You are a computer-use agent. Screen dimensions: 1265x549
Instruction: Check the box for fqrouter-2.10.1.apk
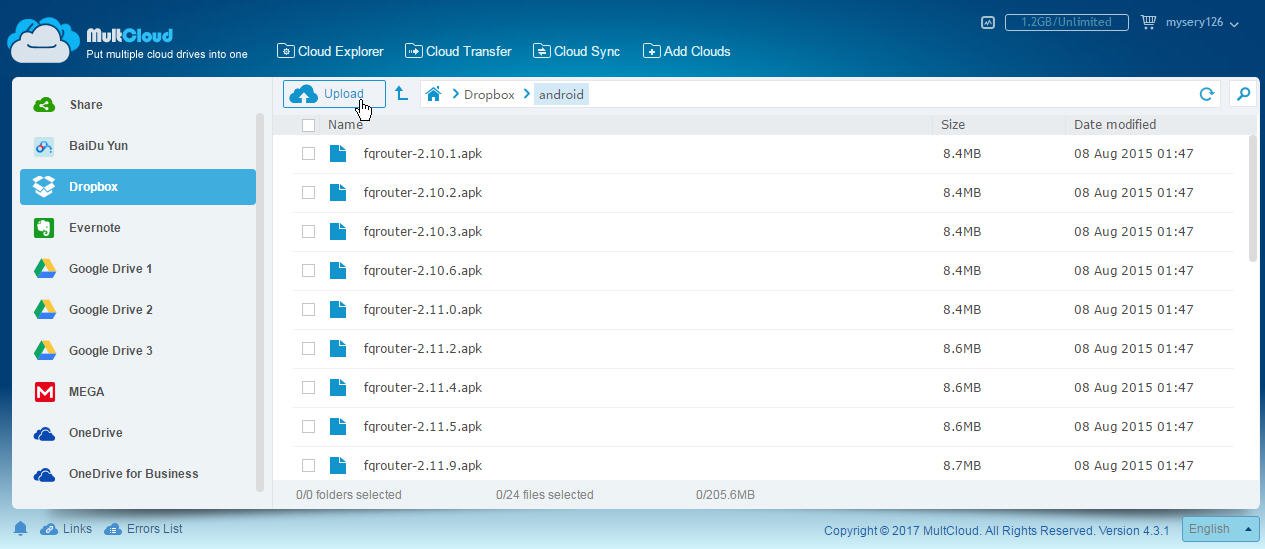(x=308, y=153)
